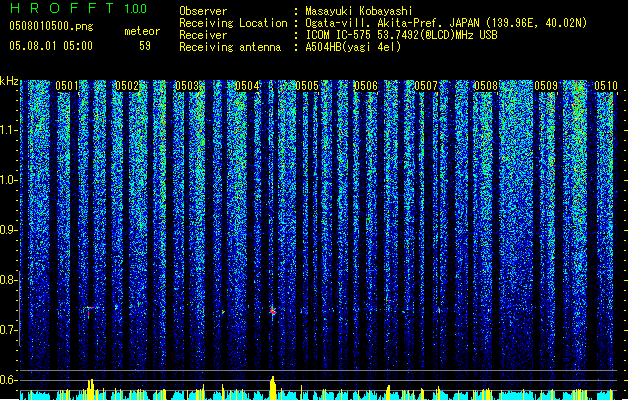Click the 1.0 kHz axis tick label
The image size is (629, 400).
click(x=9, y=180)
